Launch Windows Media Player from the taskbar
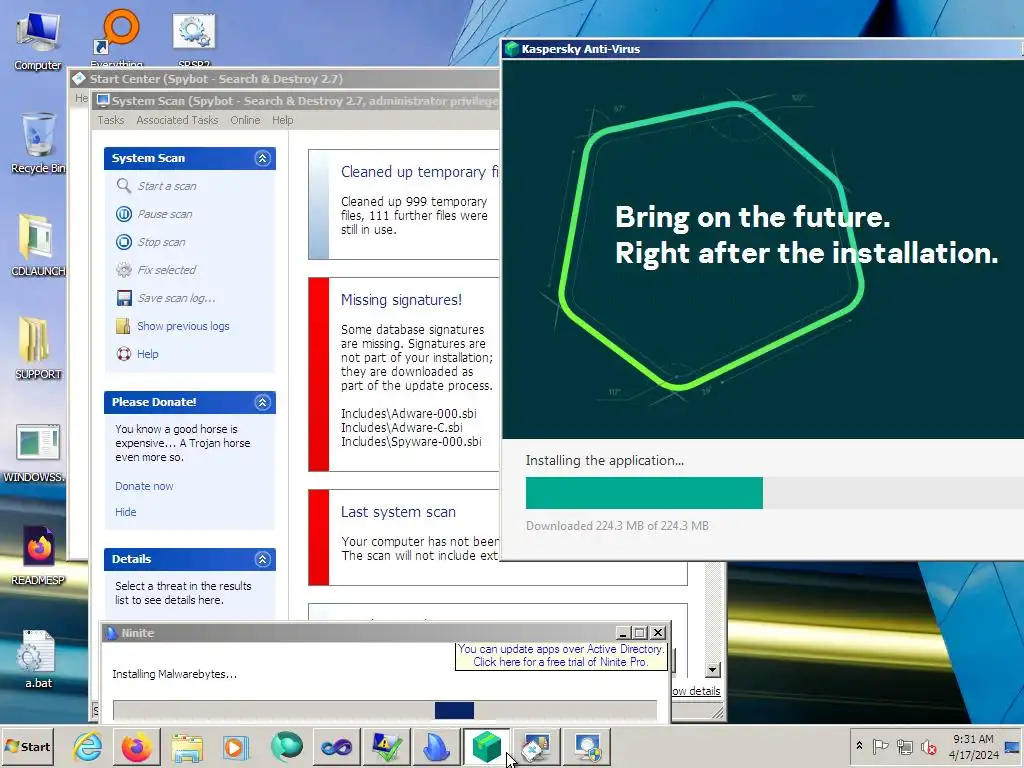 (x=236, y=746)
